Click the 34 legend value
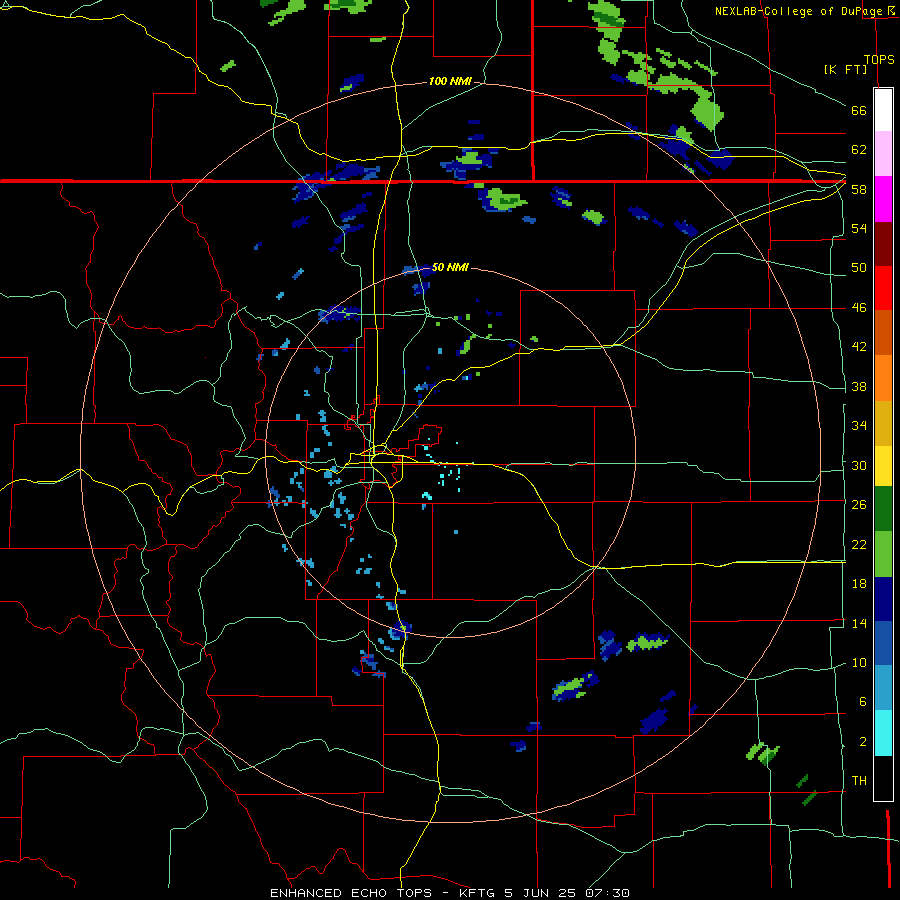900x900 pixels. pyautogui.click(x=859, y=426)
